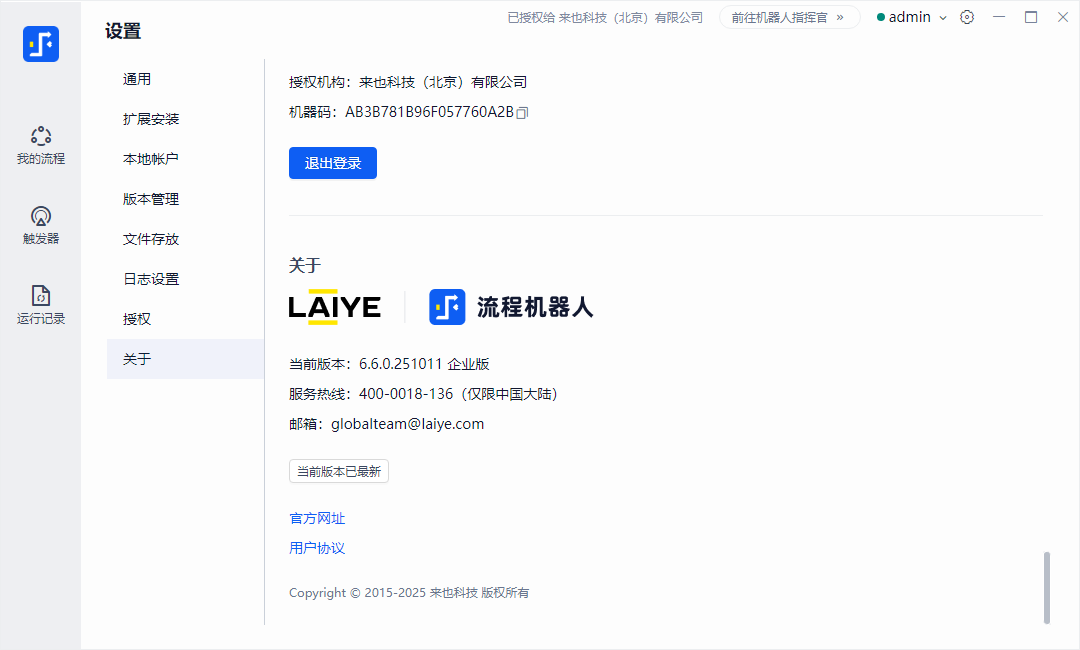Open the 官方网址 official website link
The width and height of the screenshot is (1080, 650).
tap(317, 518)
